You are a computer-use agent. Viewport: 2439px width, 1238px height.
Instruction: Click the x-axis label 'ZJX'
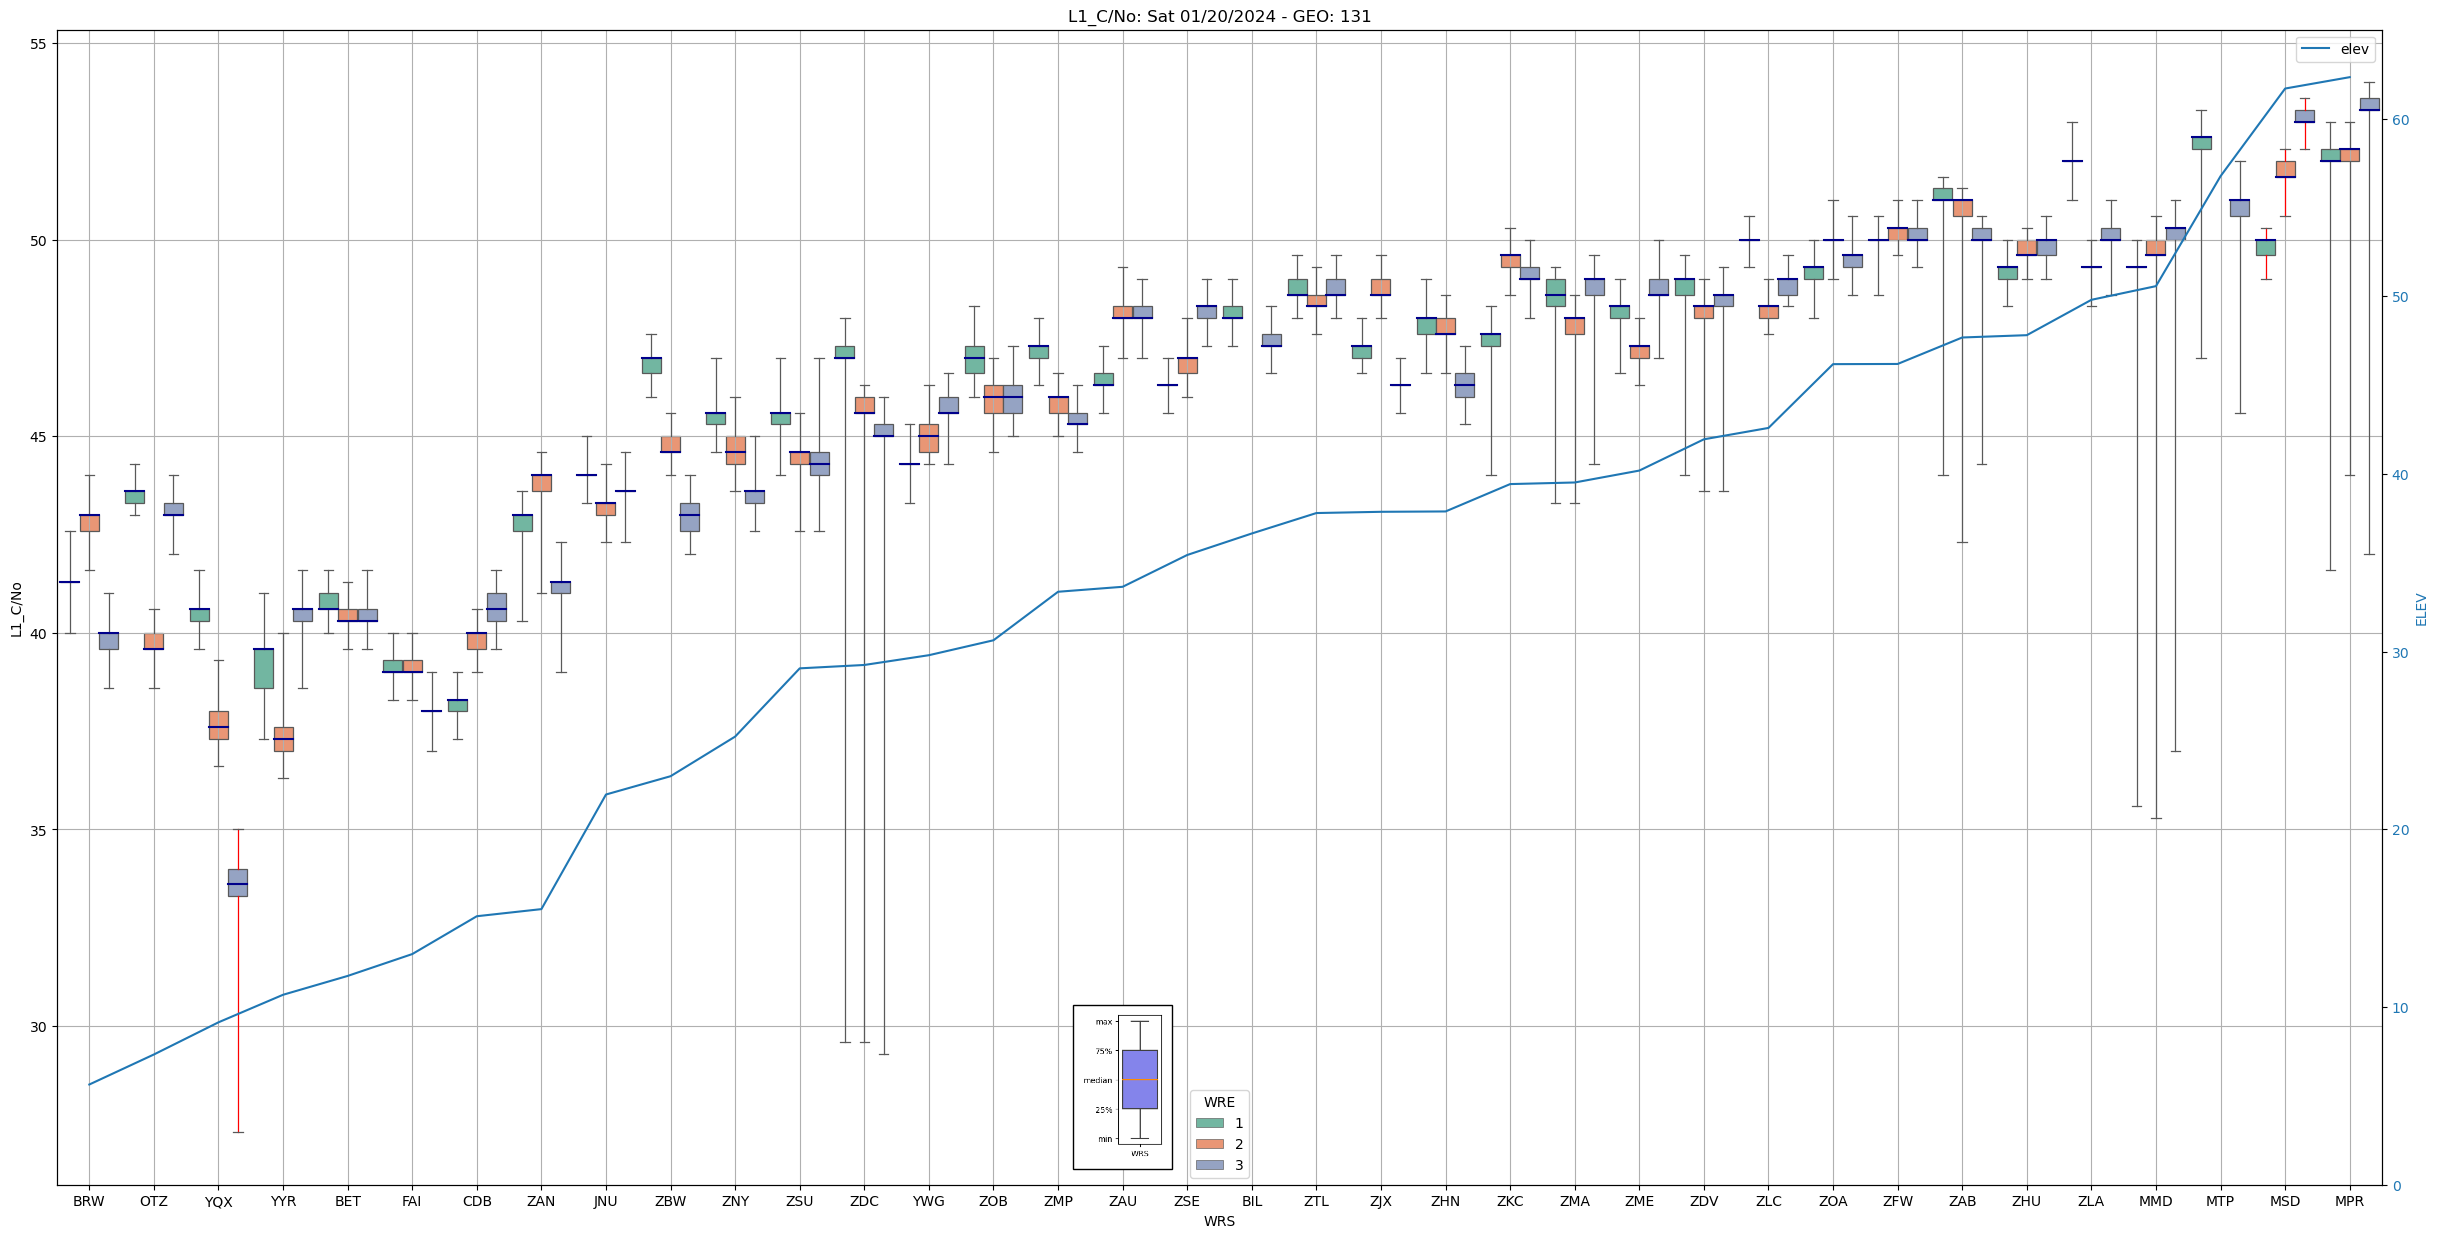(1381, 1201)
